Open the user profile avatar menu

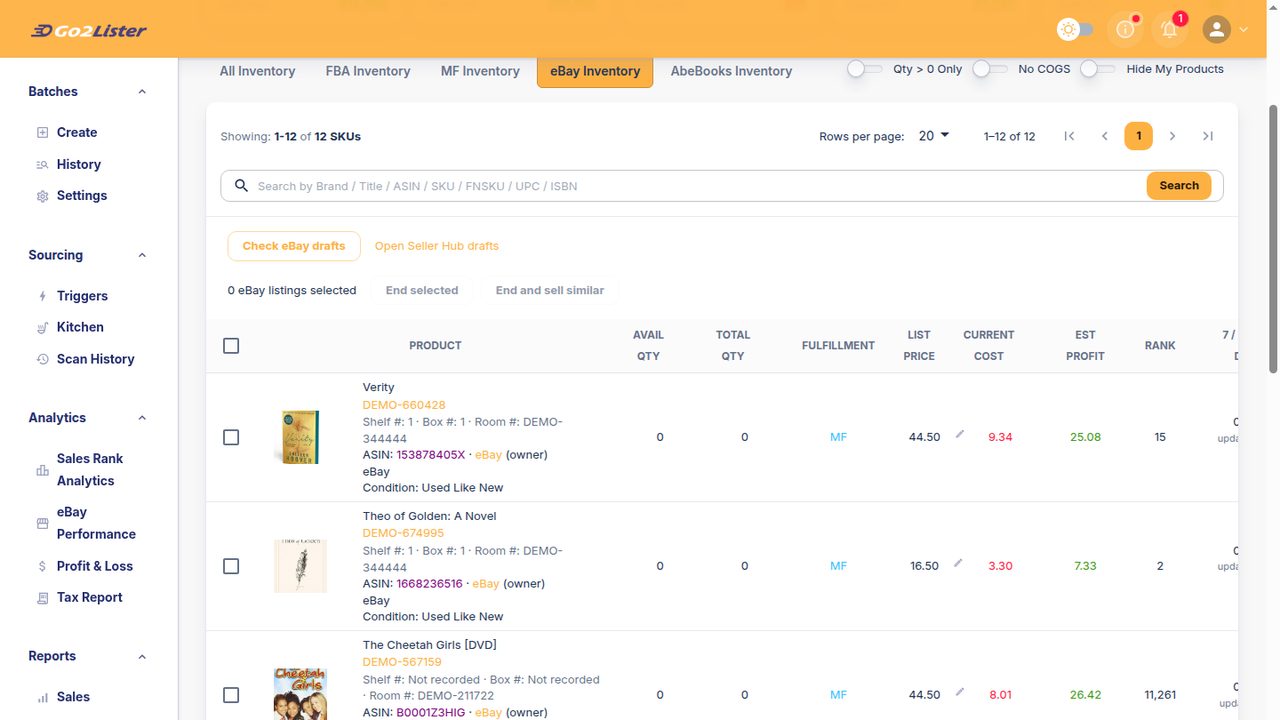[x=1216, y=30]
